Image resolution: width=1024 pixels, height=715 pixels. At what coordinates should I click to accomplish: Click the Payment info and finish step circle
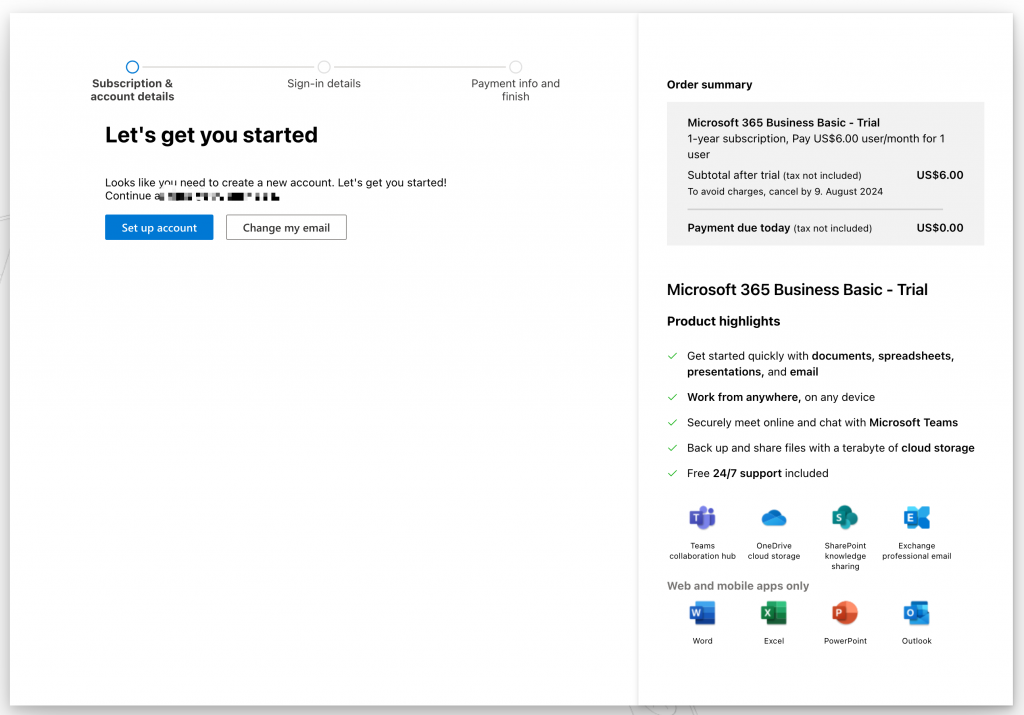coord(515,67)
